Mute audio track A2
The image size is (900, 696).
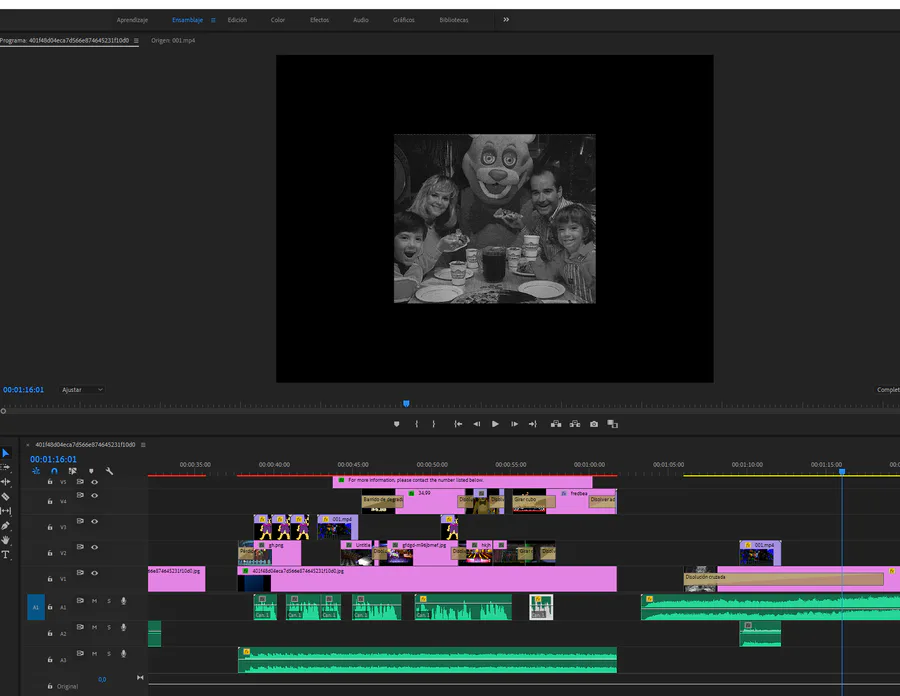tap(94, 627)
